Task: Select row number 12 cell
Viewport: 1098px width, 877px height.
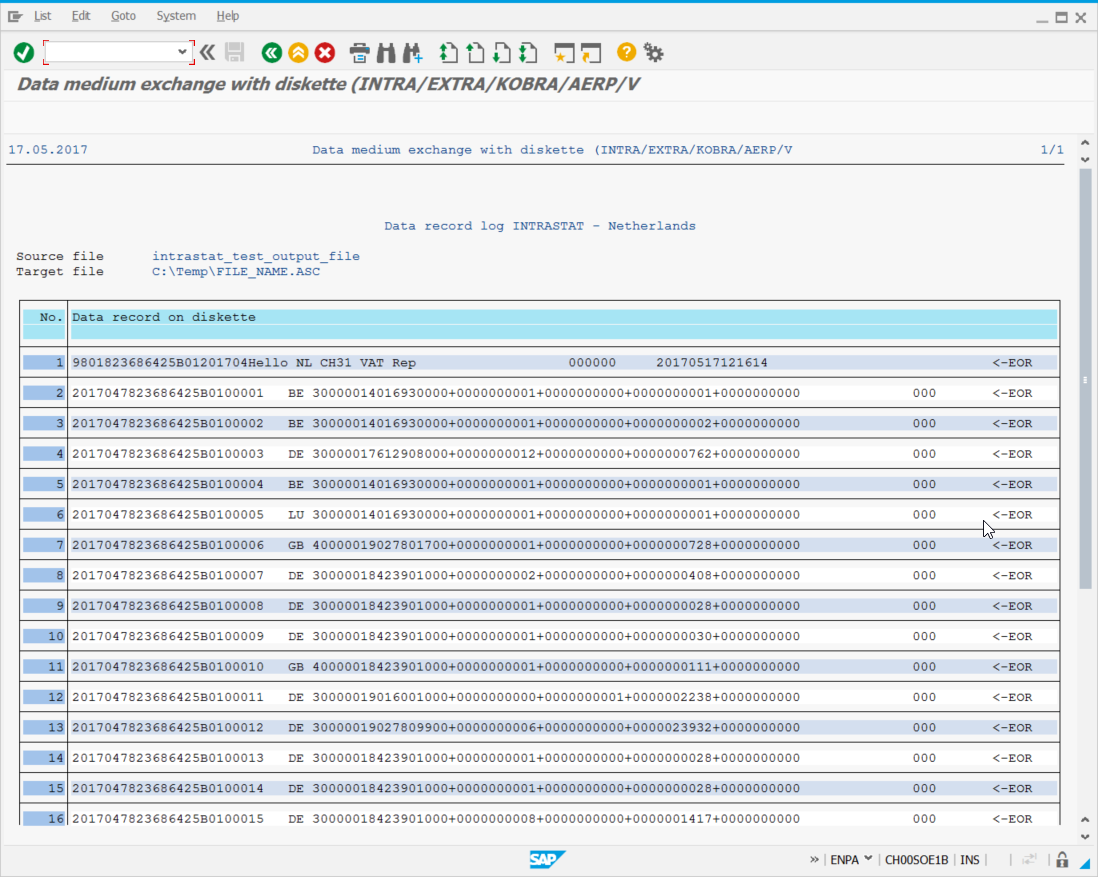Action: [x=43, y=697]
